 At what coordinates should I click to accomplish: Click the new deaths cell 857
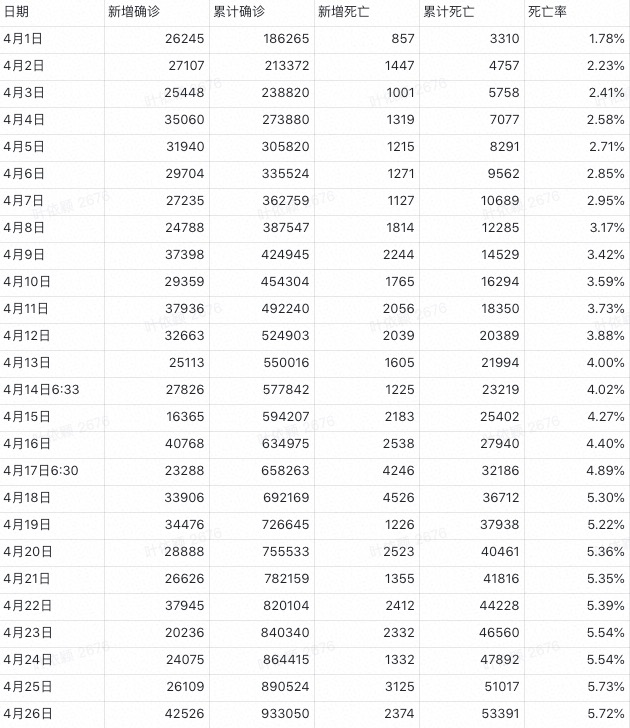tap(401, 39)
